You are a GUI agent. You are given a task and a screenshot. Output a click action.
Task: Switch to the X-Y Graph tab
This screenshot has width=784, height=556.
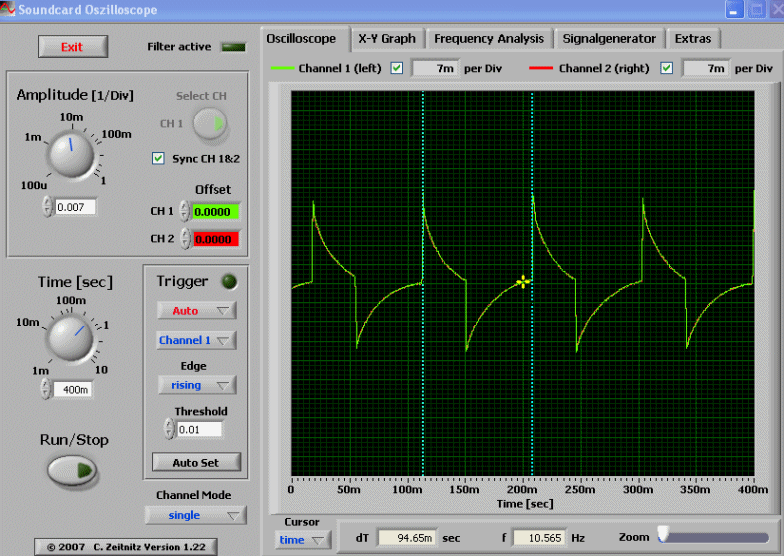pyautogui.click(x=387, y=39)
